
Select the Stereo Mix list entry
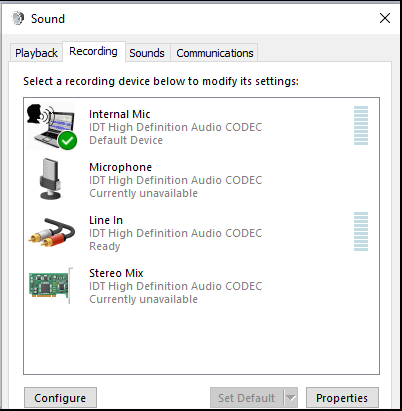(201, 286)
